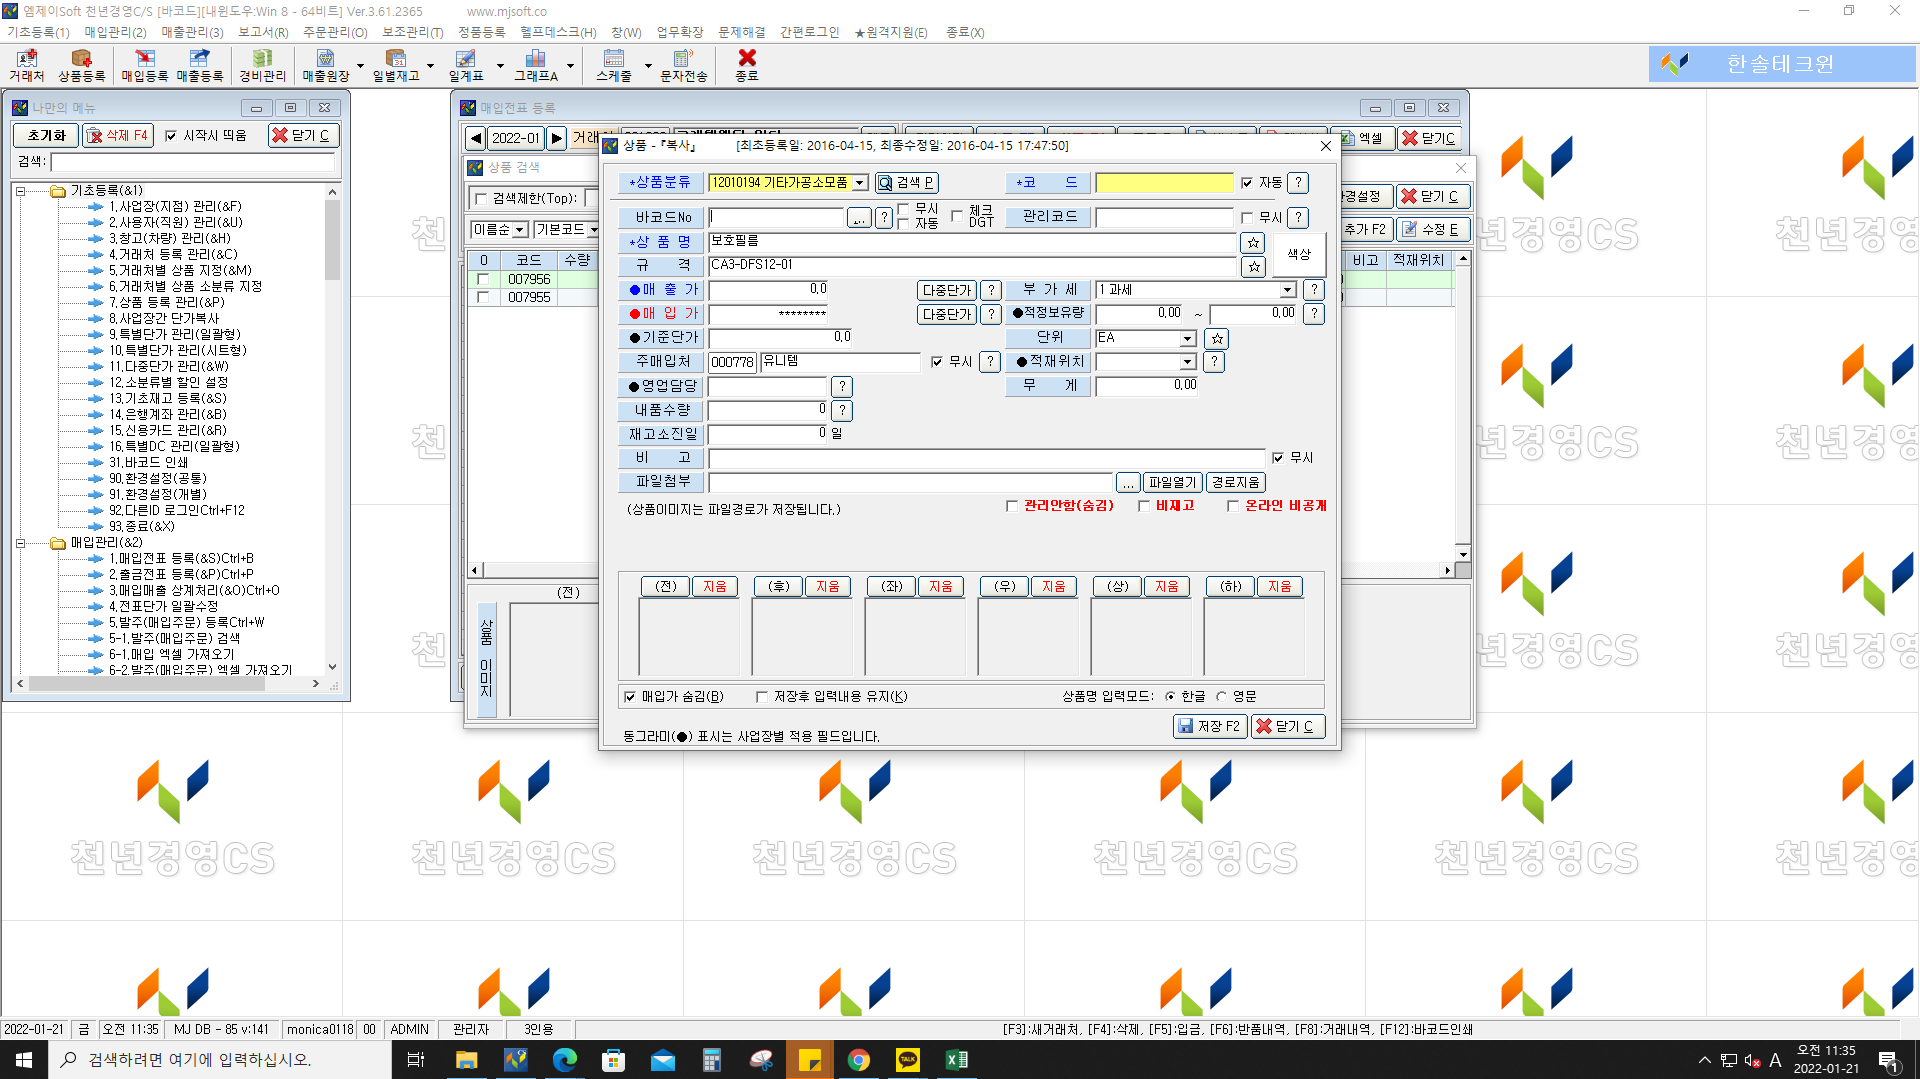Toggle 무시 checkbox next to 주매입처

click(937, 362)
